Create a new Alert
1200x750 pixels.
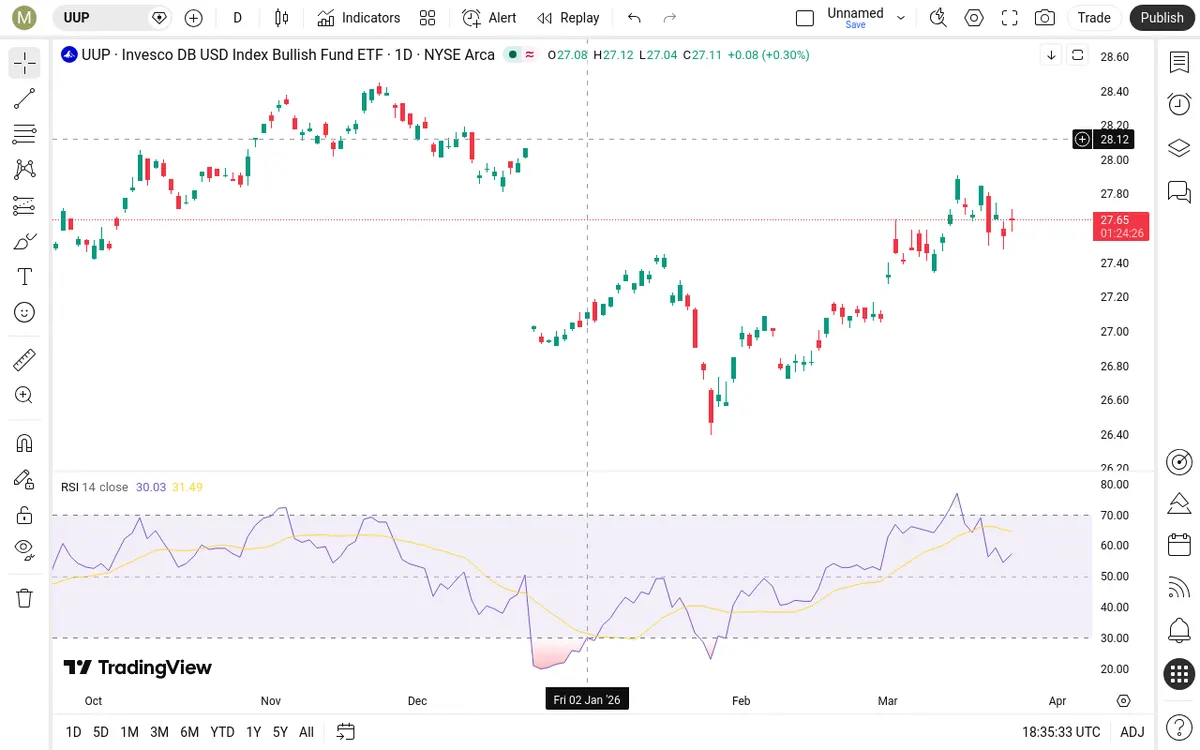click(490, 17)
